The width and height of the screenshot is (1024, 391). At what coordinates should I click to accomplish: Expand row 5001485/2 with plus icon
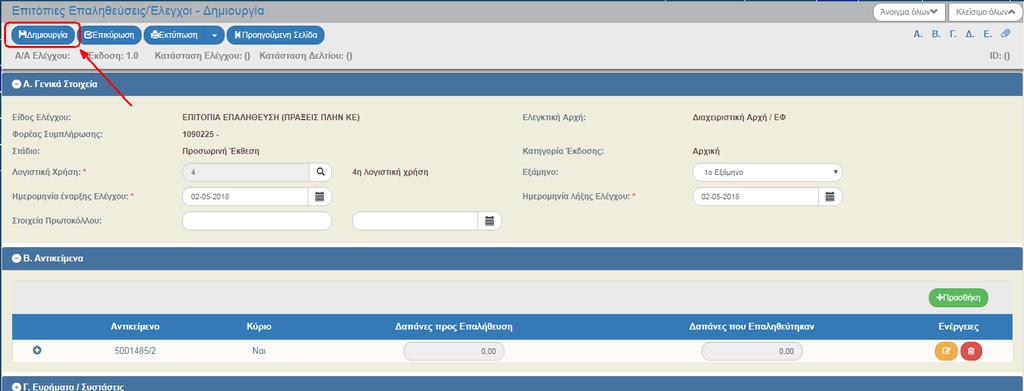[x=37, y=351]
